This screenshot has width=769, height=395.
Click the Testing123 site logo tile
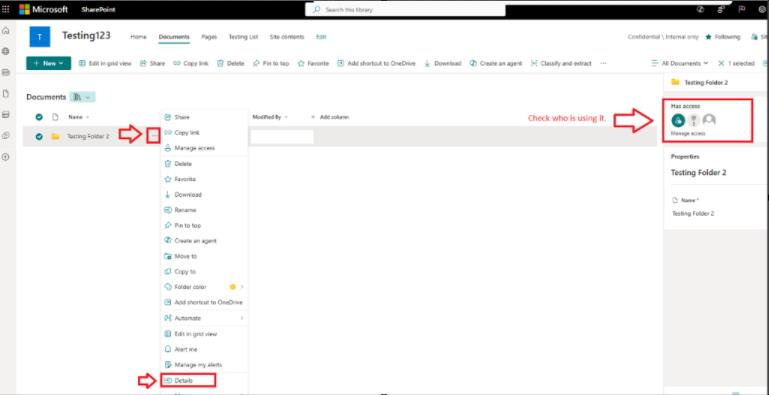(40, 37)
